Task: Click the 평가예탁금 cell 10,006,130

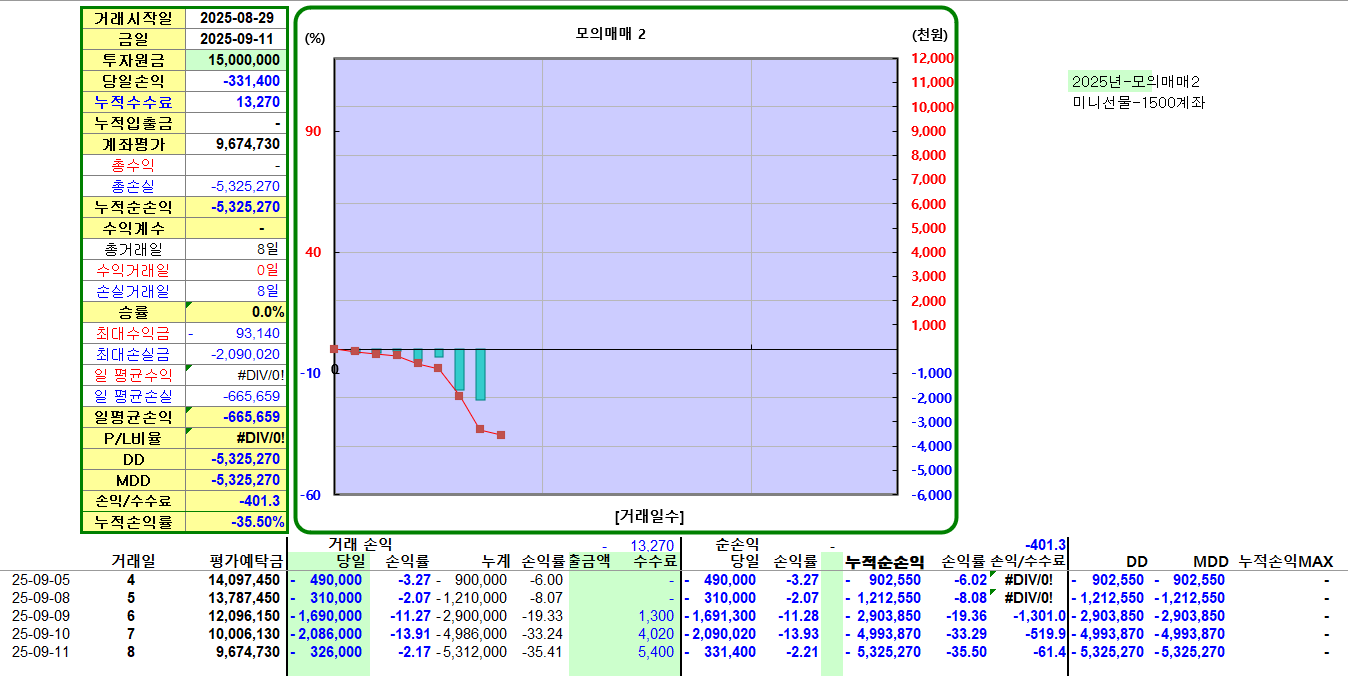Action: [244, 634]
